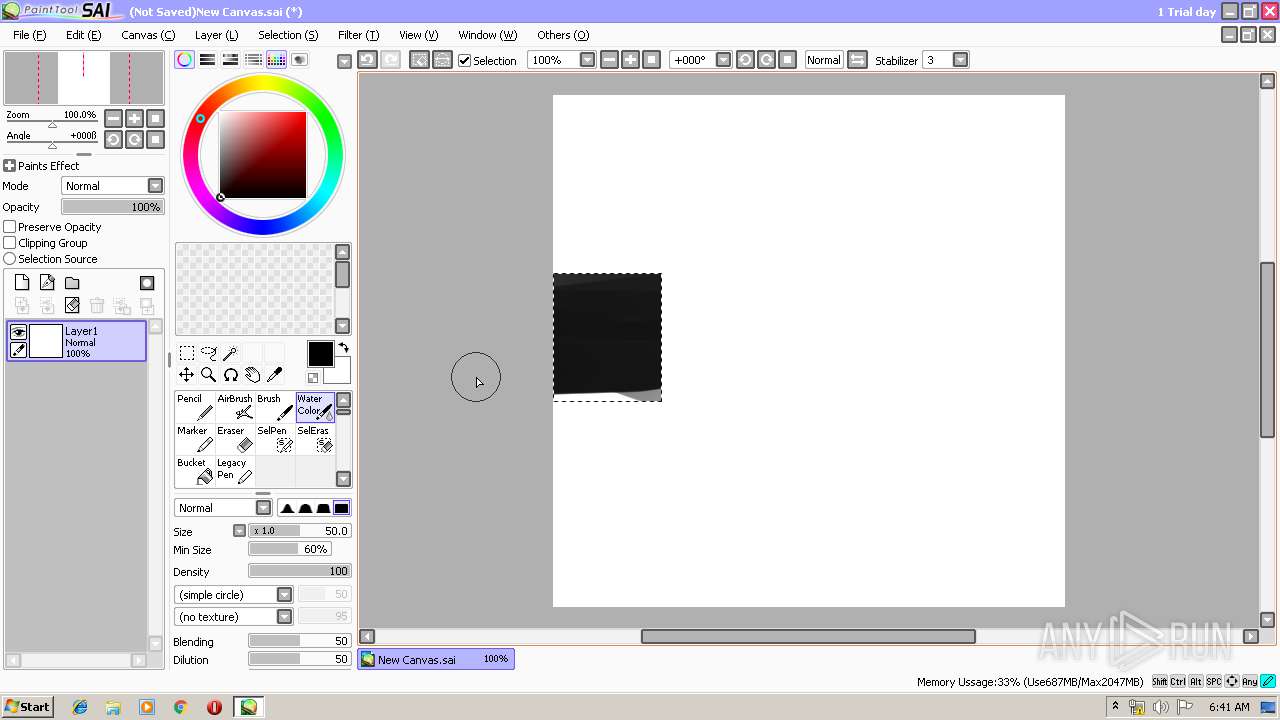Viewport: 1280px width, 720px height.
Task: Open the brush Normal mode dropdown
Action: [223, 508]
